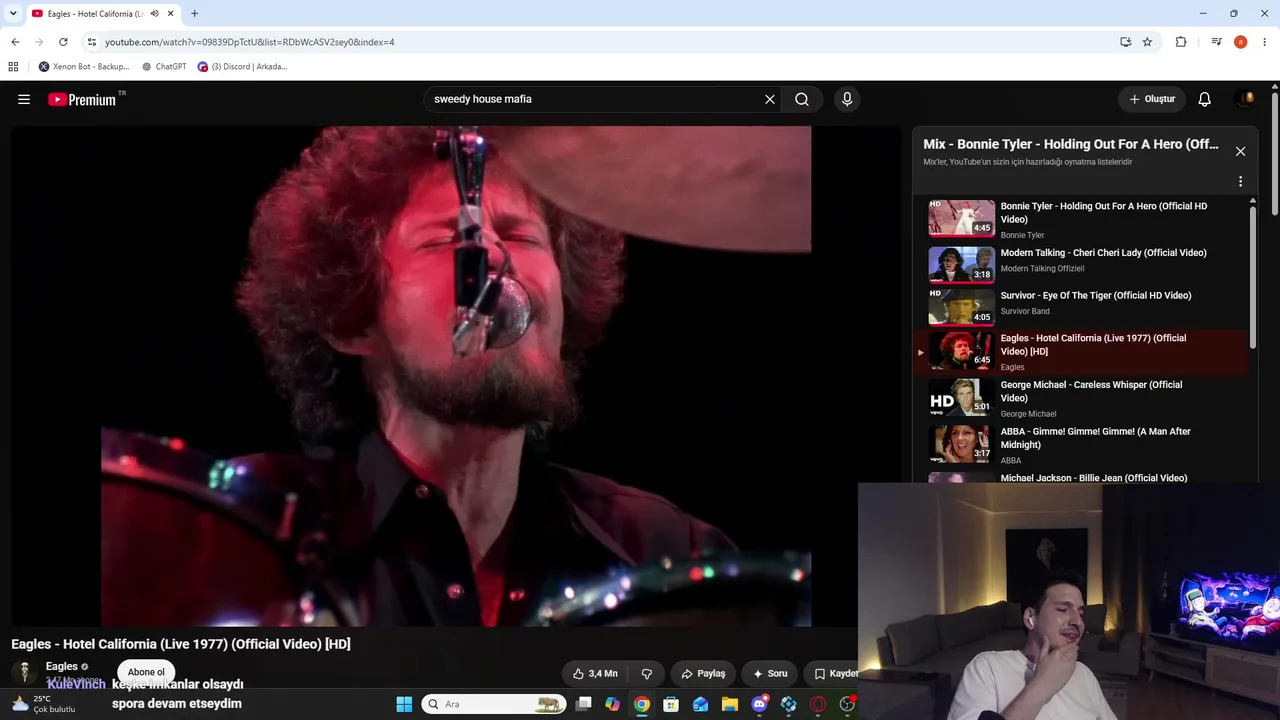Open the mix playlist three-dot menu

pyautogui.click(x=1240, y=182)
